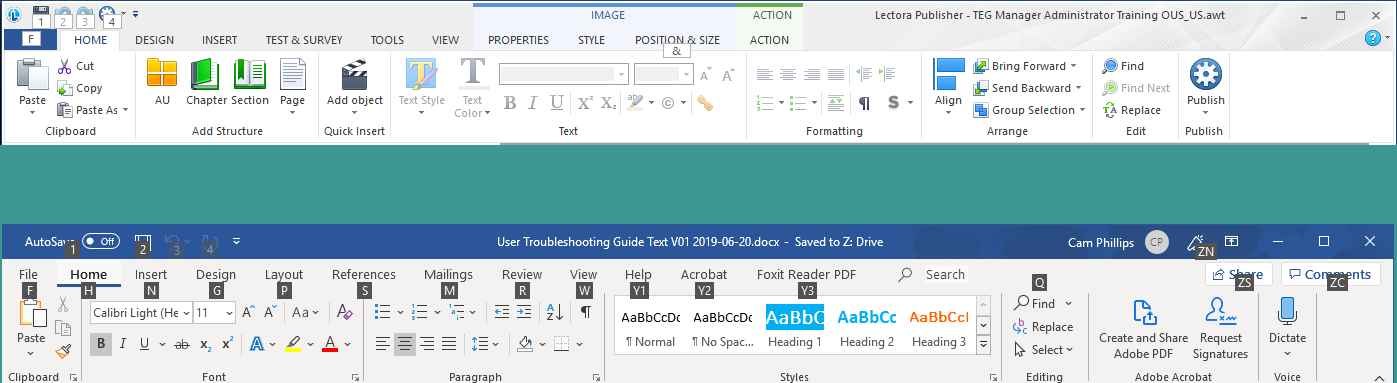Viewport: 1397px width, 383px height.
Task: Click Lectora help question mark icon
Action: pyautogui.click(x=1373, y=38)
